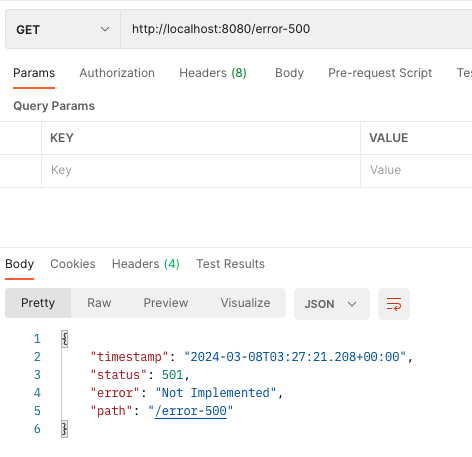View the response Headers (4) tab

(146, 264)
